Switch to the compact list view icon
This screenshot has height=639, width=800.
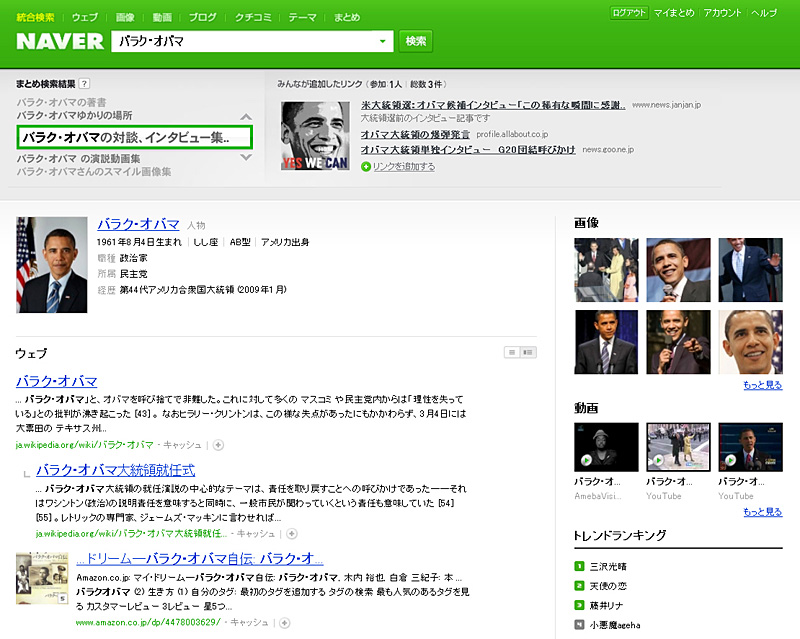pyautogui.click(x=512, y=352)
